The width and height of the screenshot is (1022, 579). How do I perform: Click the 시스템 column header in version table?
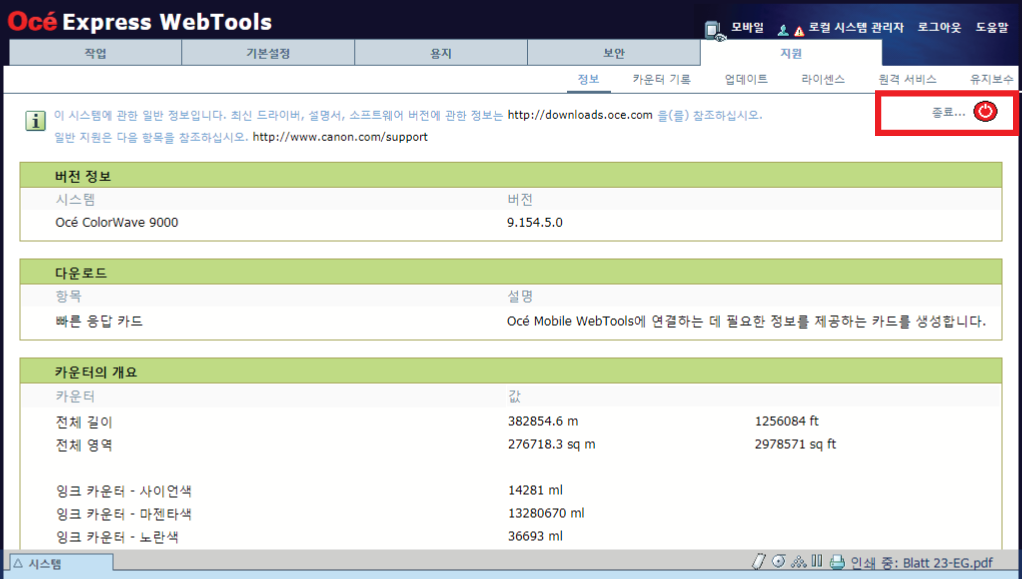click(76, 200)
